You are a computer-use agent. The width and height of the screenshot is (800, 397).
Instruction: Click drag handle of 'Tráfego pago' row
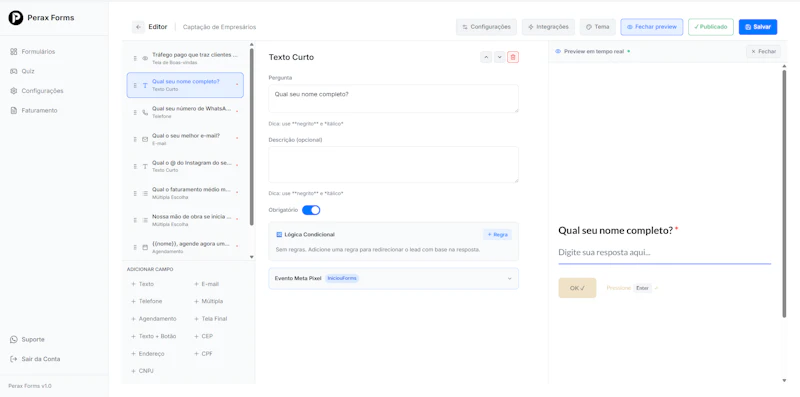(135, 58)
